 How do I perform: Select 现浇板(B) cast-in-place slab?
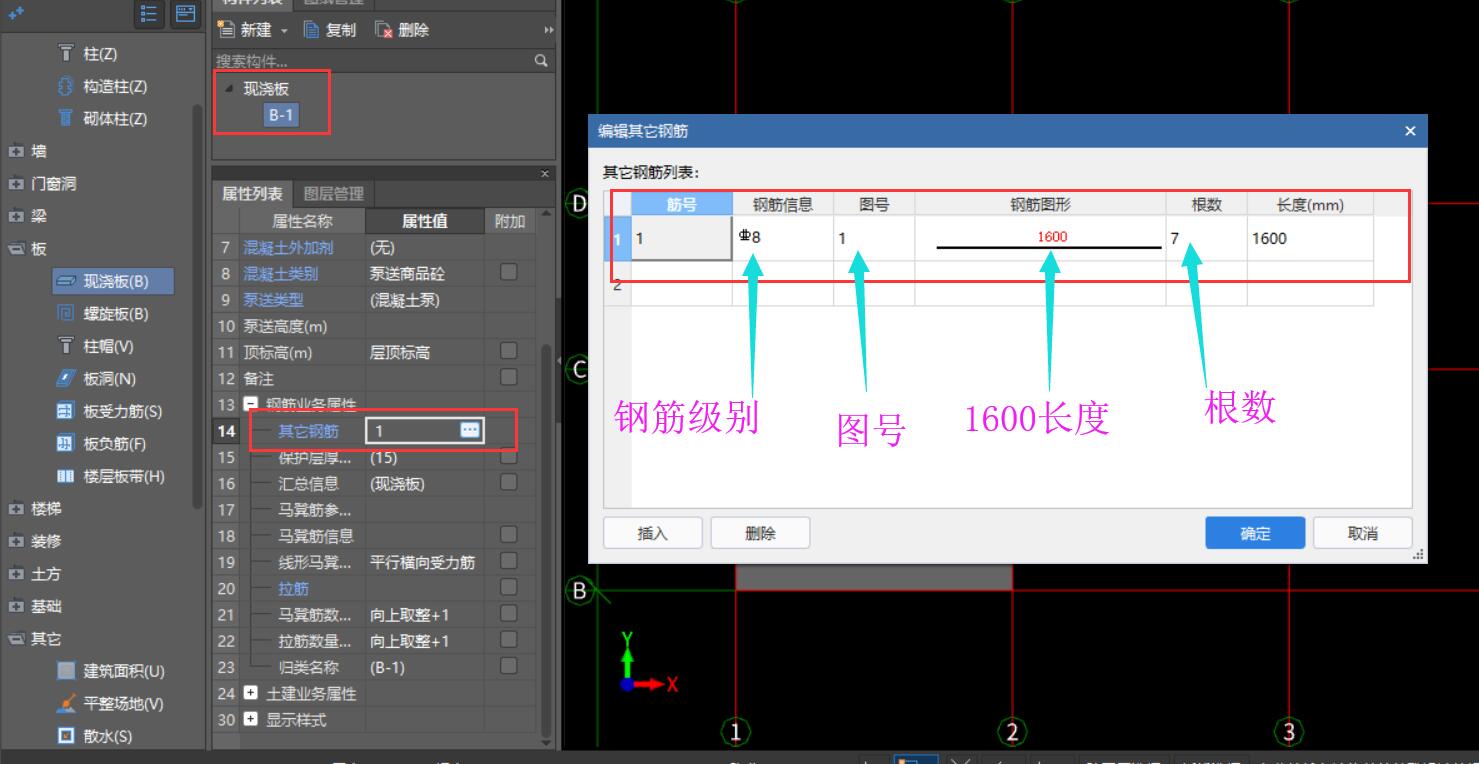(113, 281)
